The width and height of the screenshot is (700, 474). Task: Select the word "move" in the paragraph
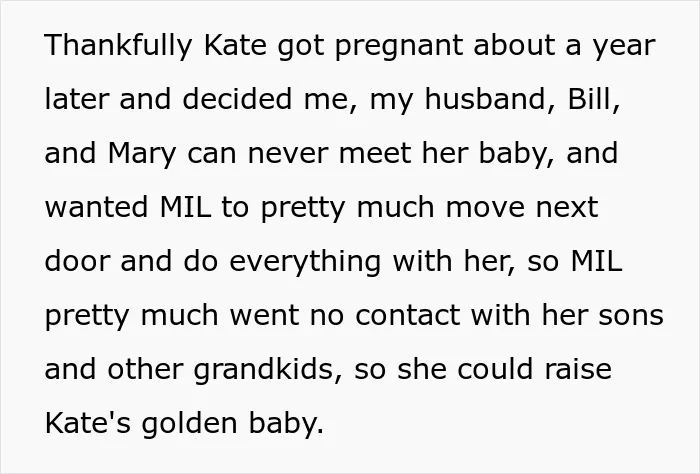coord(485,208)
